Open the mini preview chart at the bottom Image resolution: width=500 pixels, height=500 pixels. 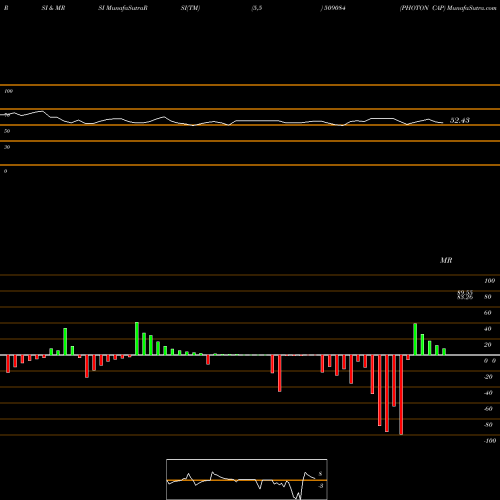(247, 479)
